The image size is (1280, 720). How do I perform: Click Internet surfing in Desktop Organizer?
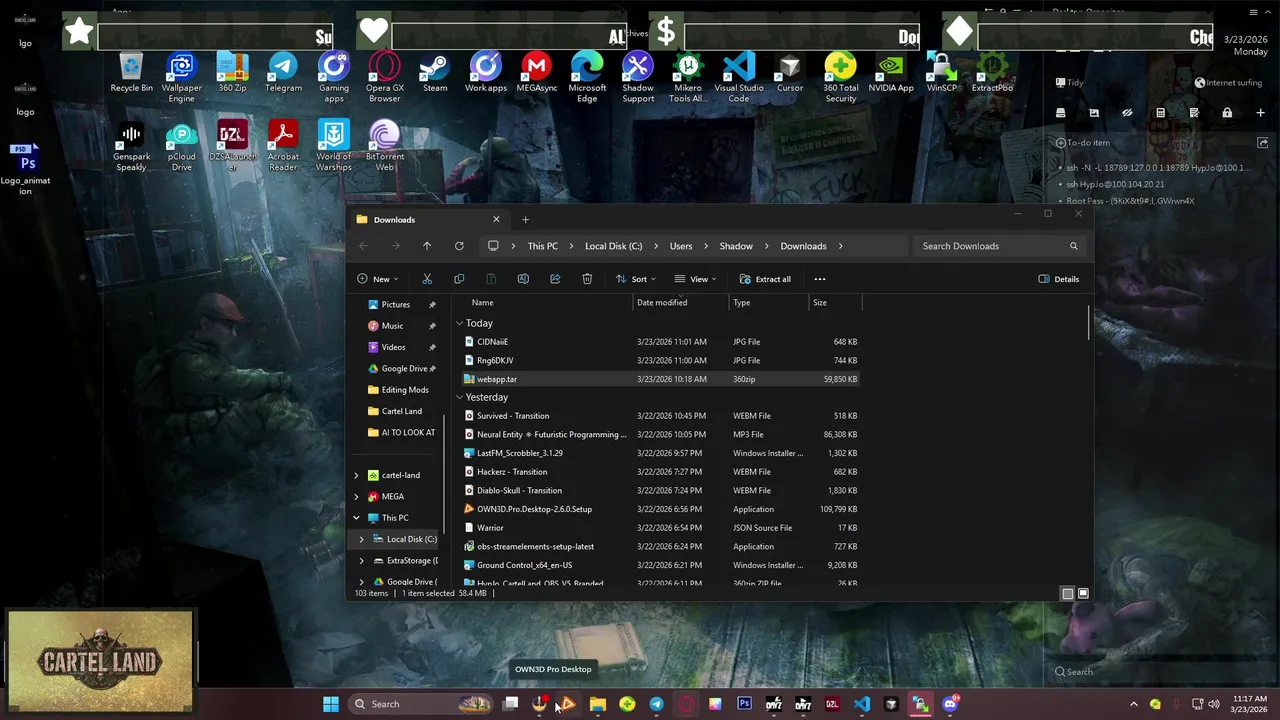click(x=1229, y=83)
